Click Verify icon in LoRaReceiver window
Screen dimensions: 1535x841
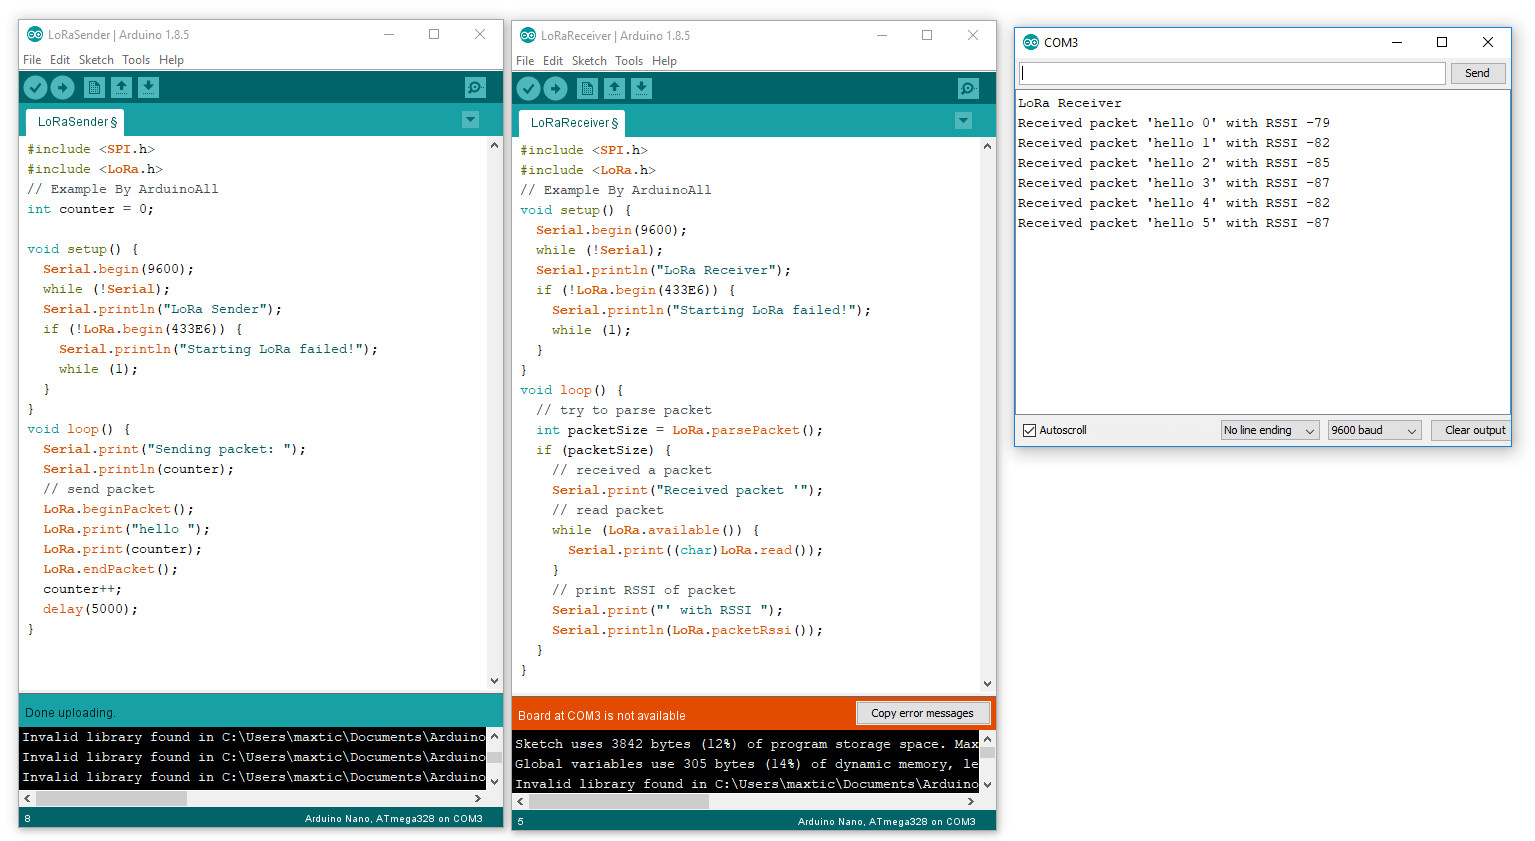[528, 89]
